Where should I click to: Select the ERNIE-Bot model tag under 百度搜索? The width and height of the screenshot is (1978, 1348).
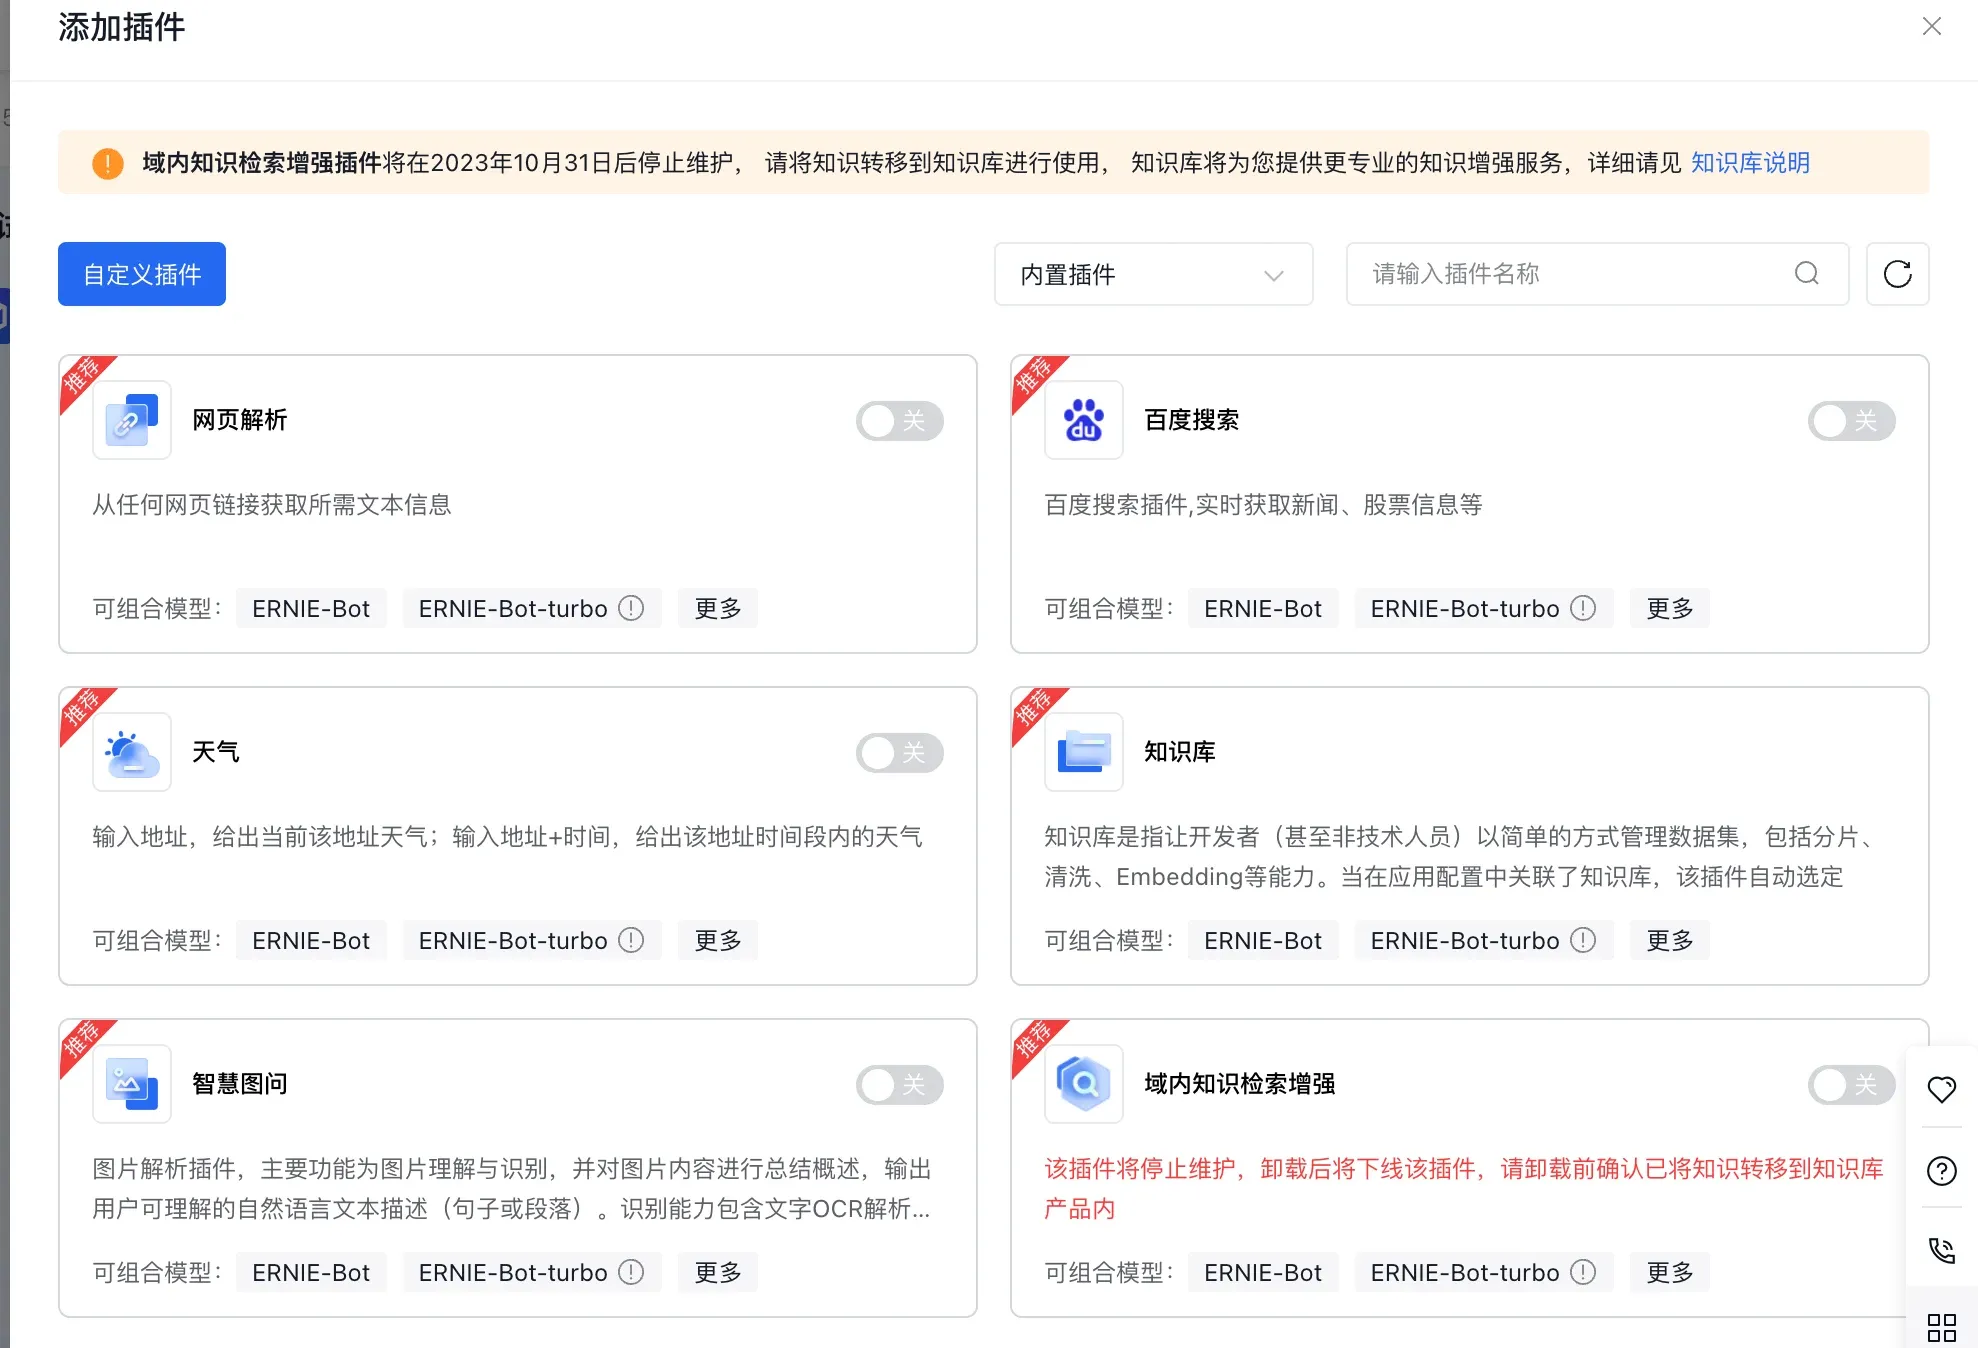(1263, 607)
